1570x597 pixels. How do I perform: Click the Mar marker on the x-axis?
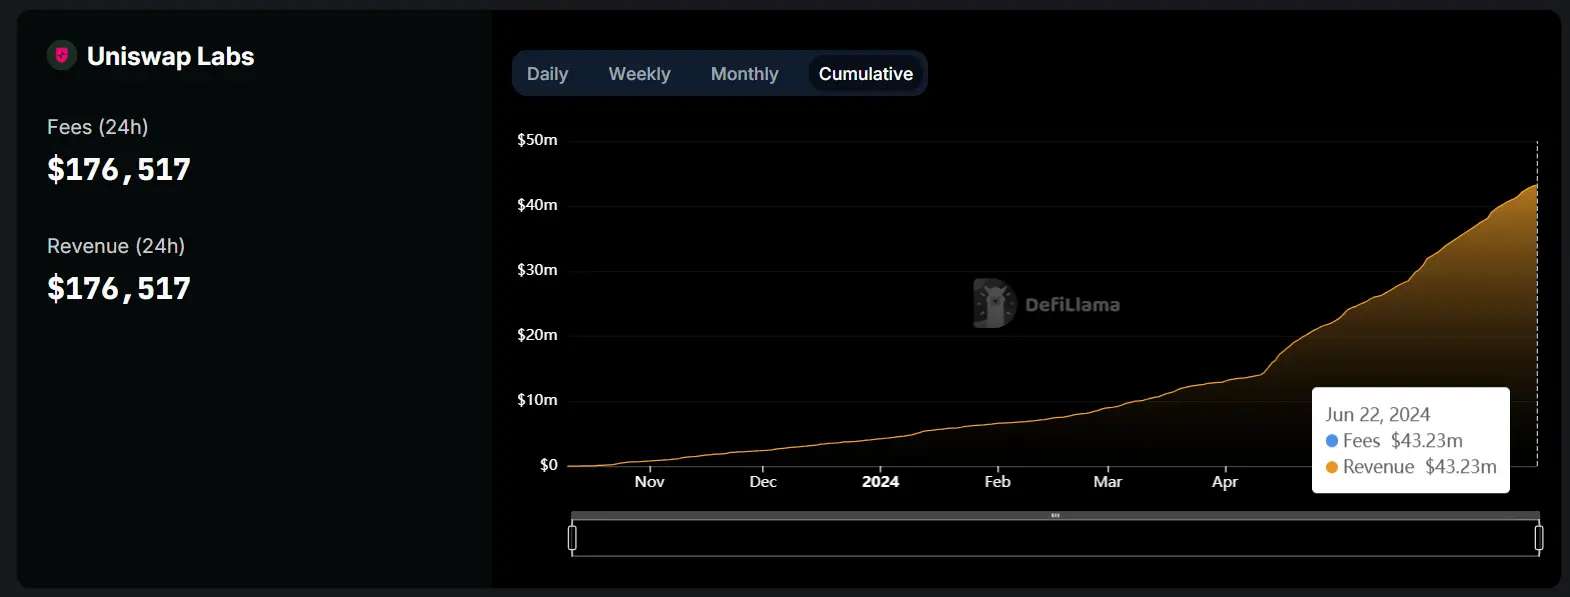[1107, 482]
